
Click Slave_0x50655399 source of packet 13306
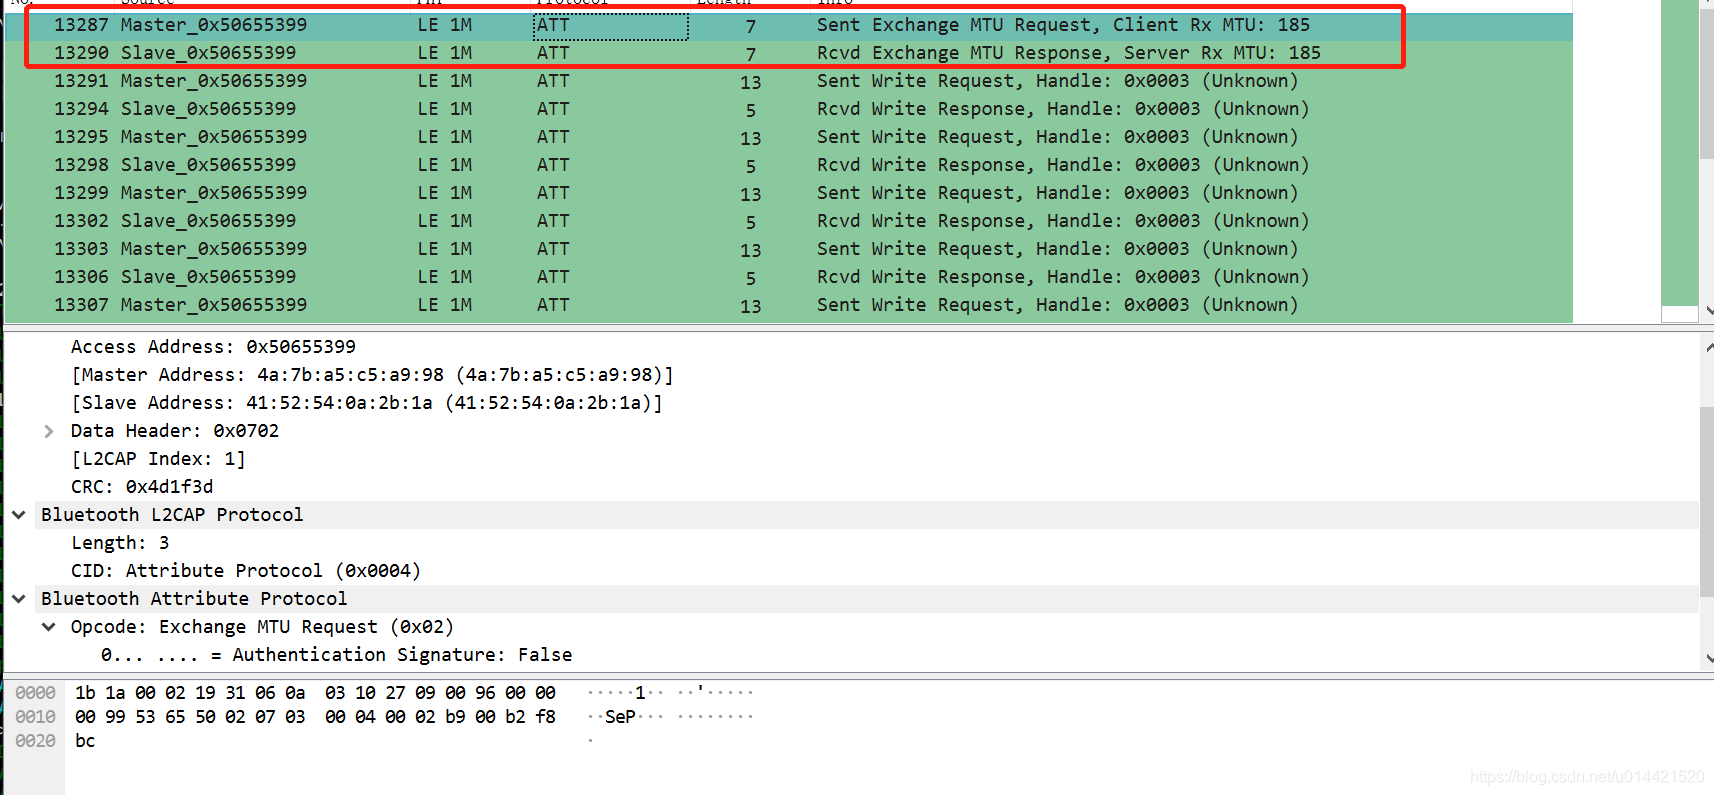coord(208,277)
